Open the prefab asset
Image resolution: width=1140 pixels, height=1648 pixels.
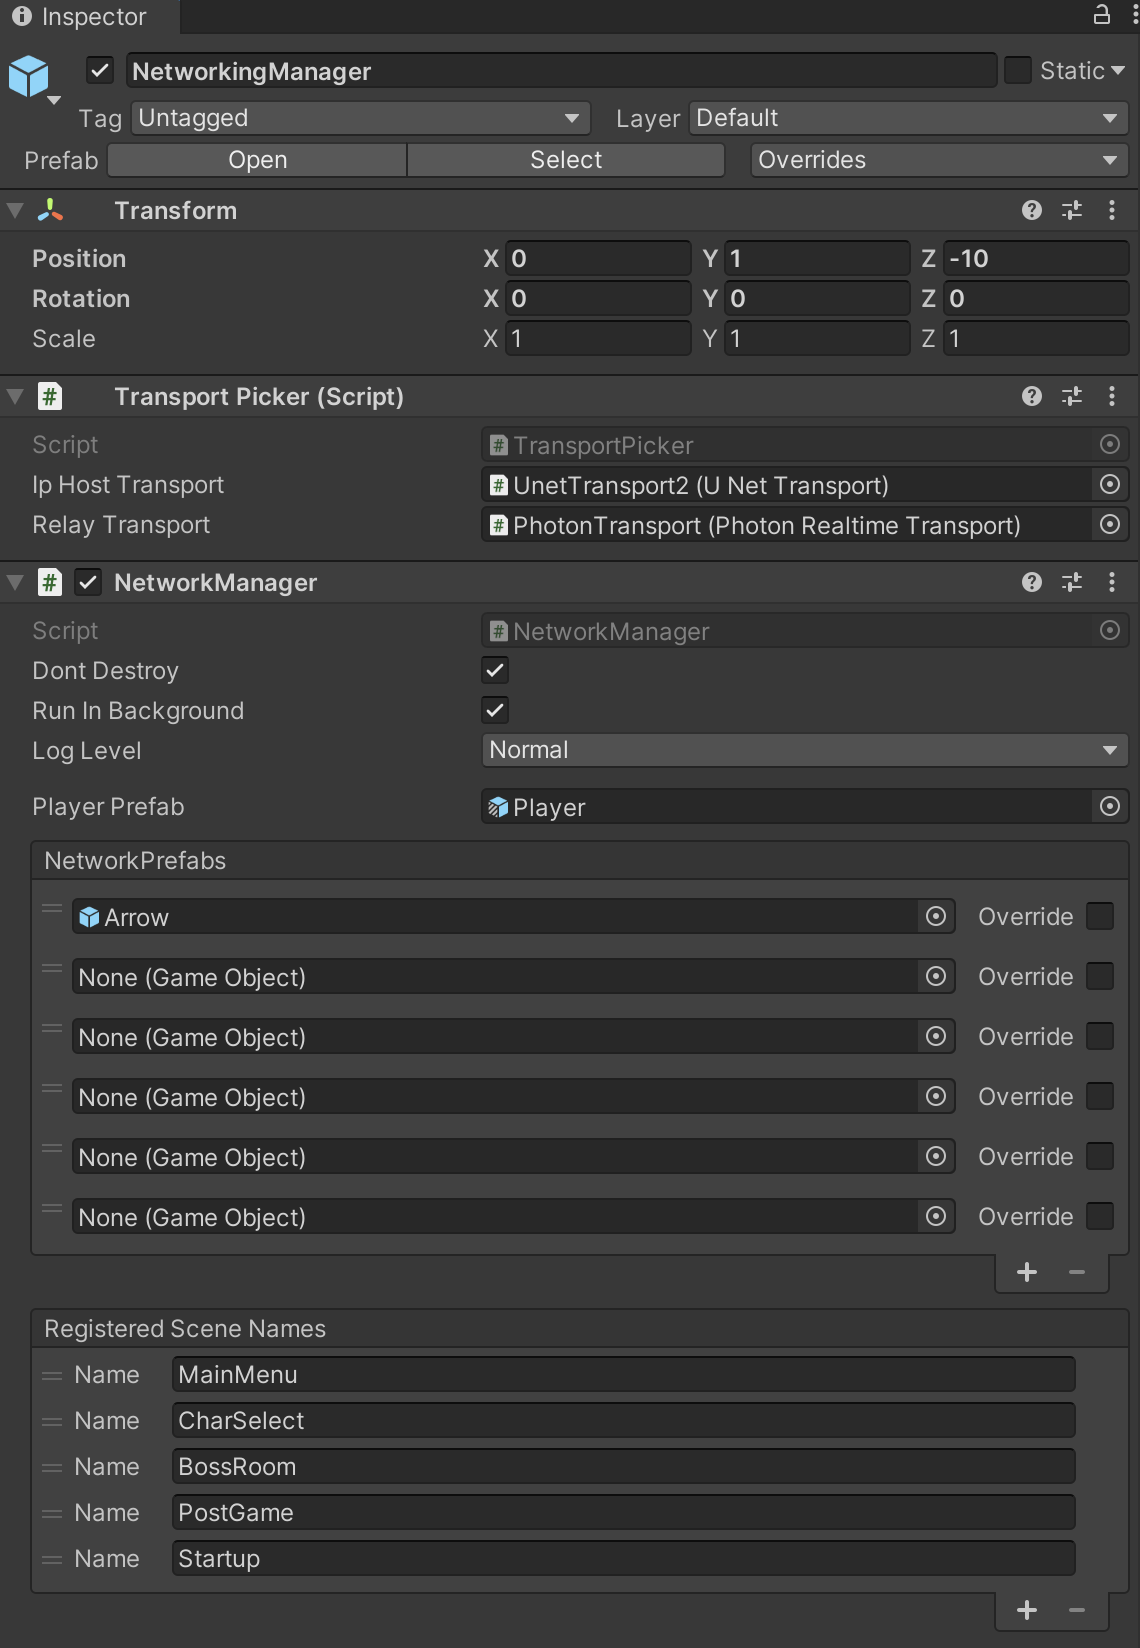click(x=257, y=160)
